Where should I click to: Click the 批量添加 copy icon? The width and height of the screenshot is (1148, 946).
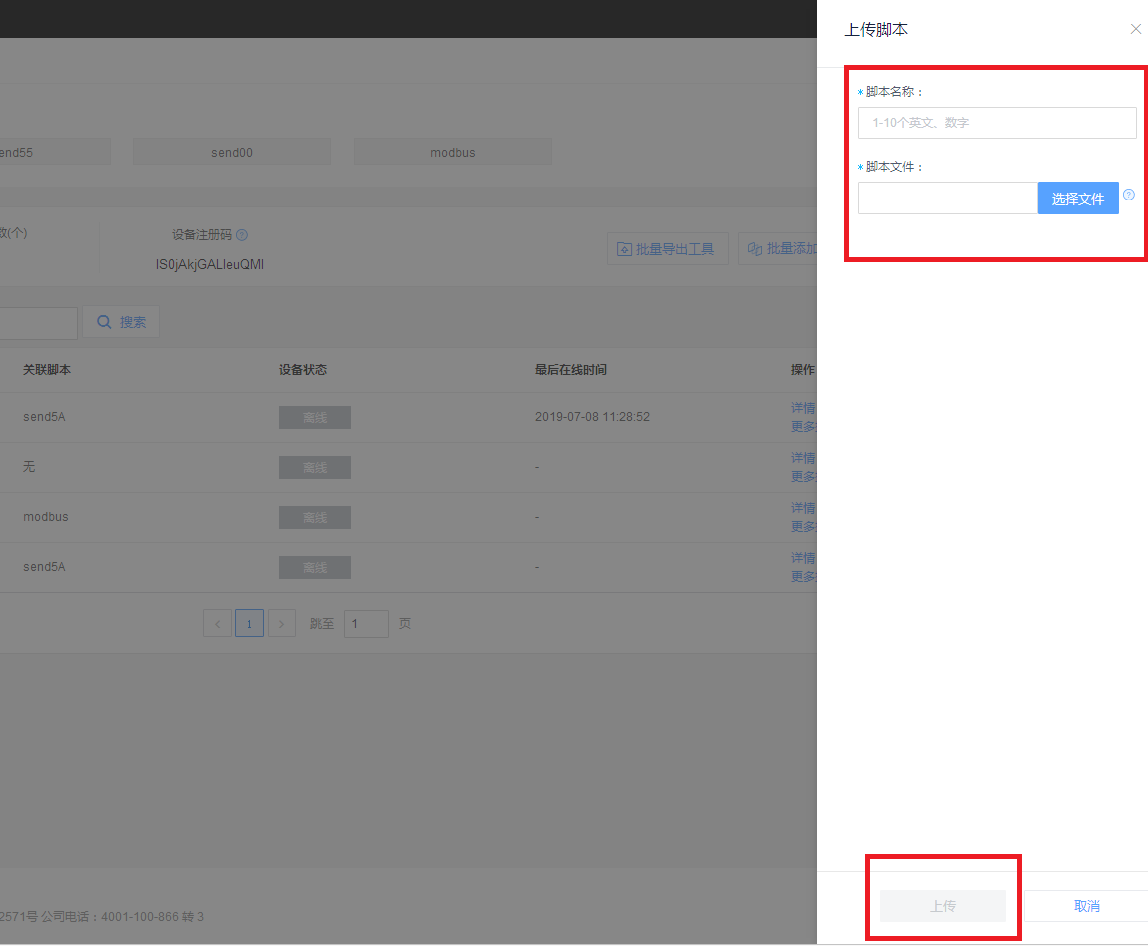[x=755, y=249]
